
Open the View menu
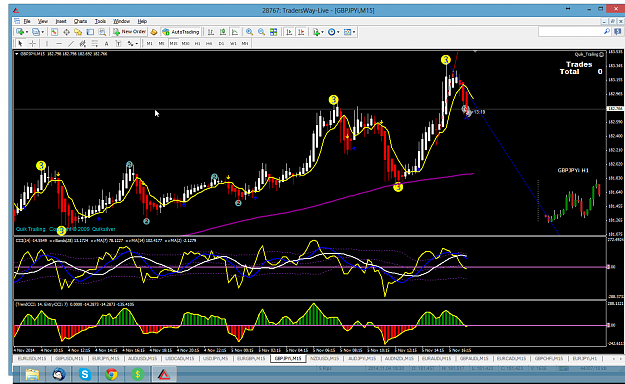43,21
